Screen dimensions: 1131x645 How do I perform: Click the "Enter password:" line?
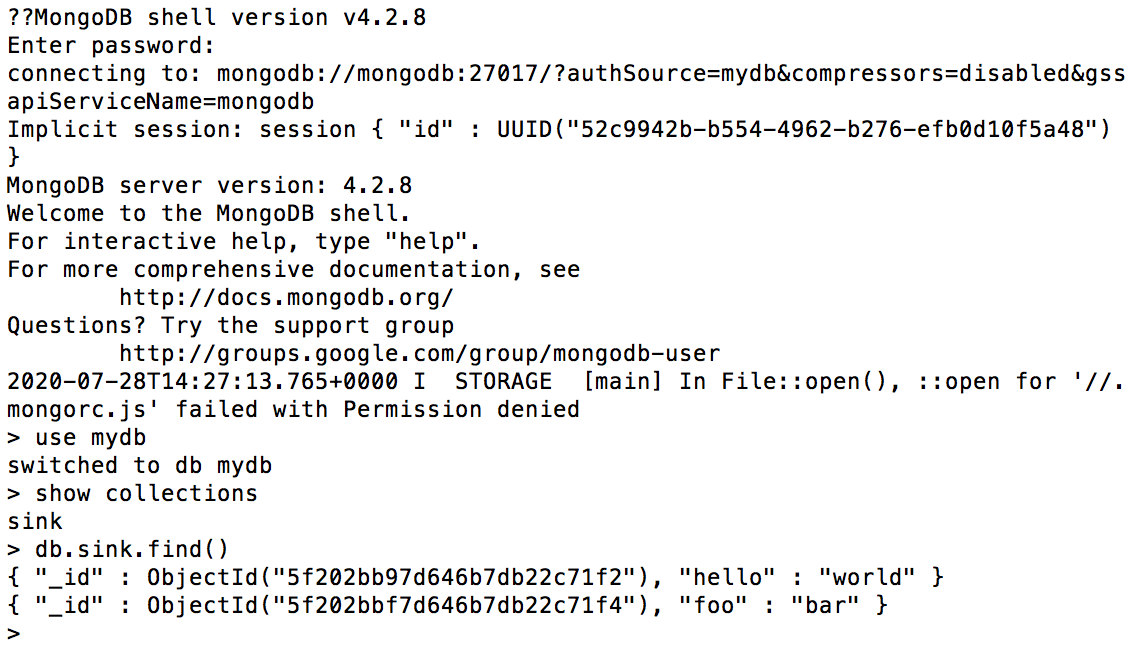pyautogui.click(x=110, y=46)
